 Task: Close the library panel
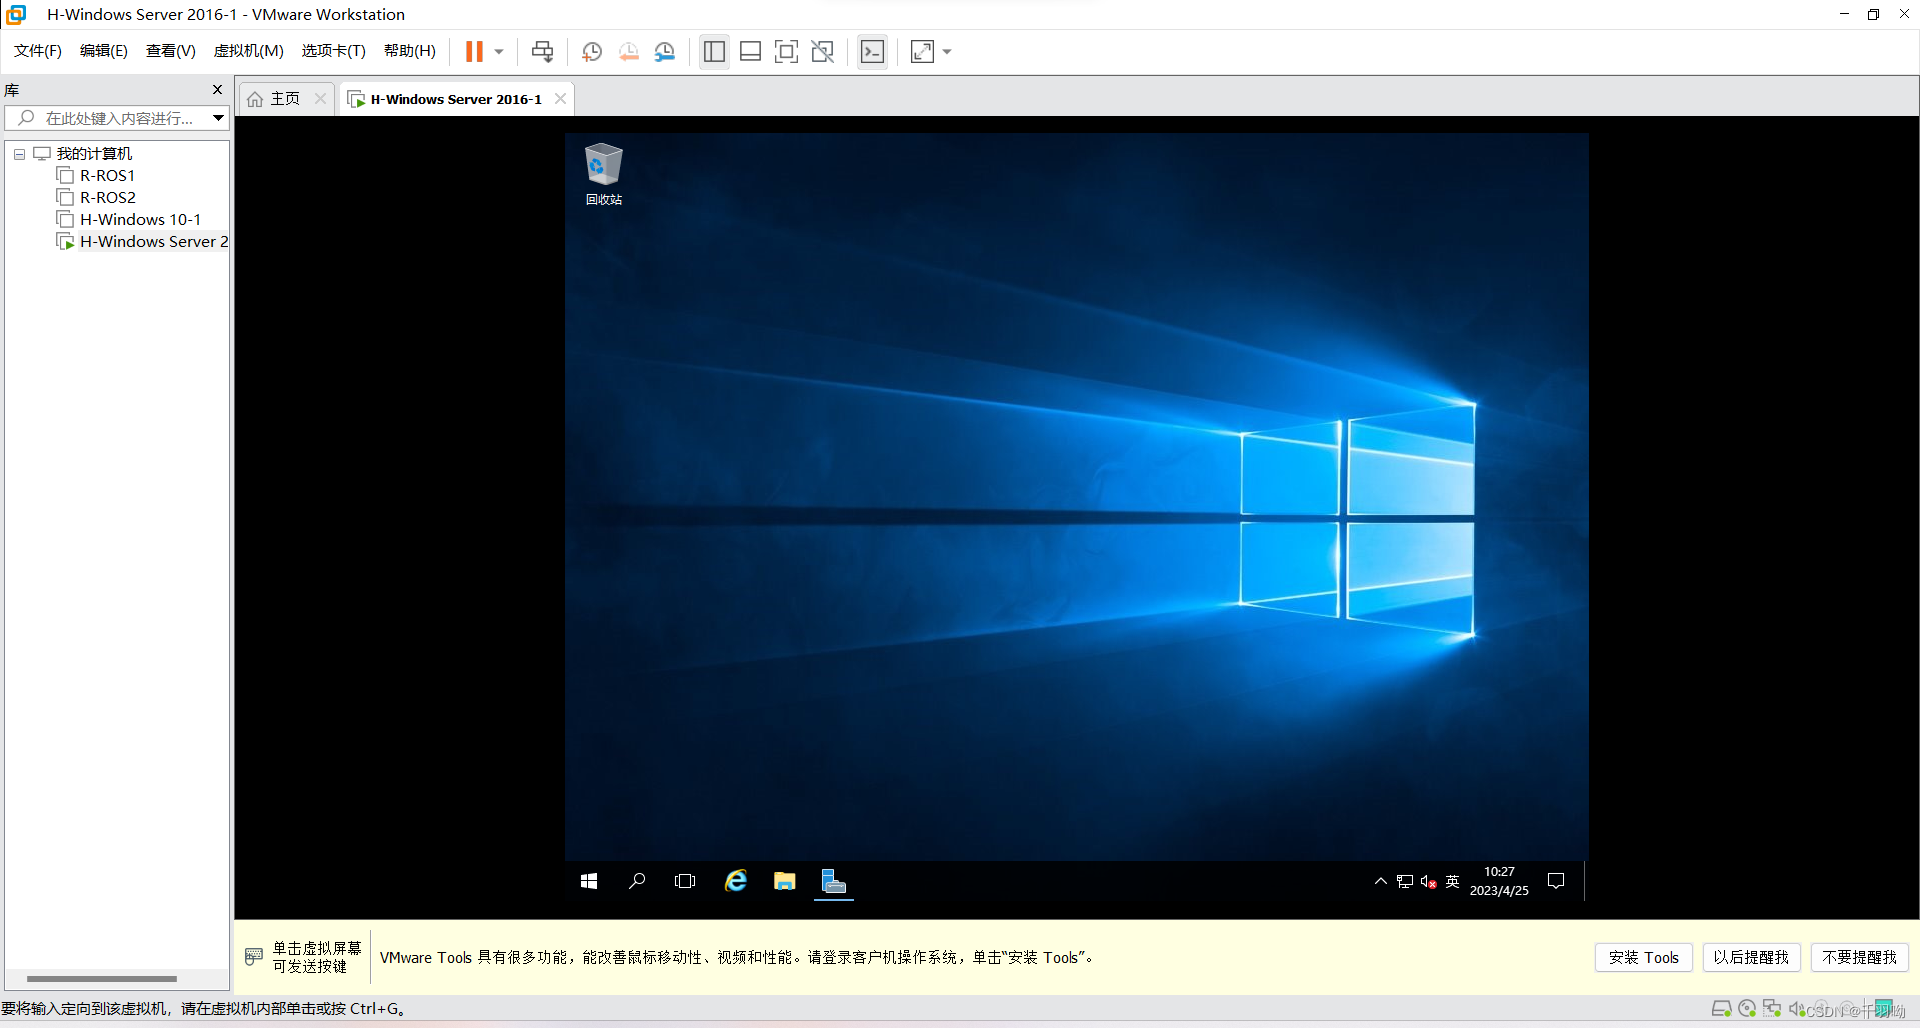tap(217, 90)
